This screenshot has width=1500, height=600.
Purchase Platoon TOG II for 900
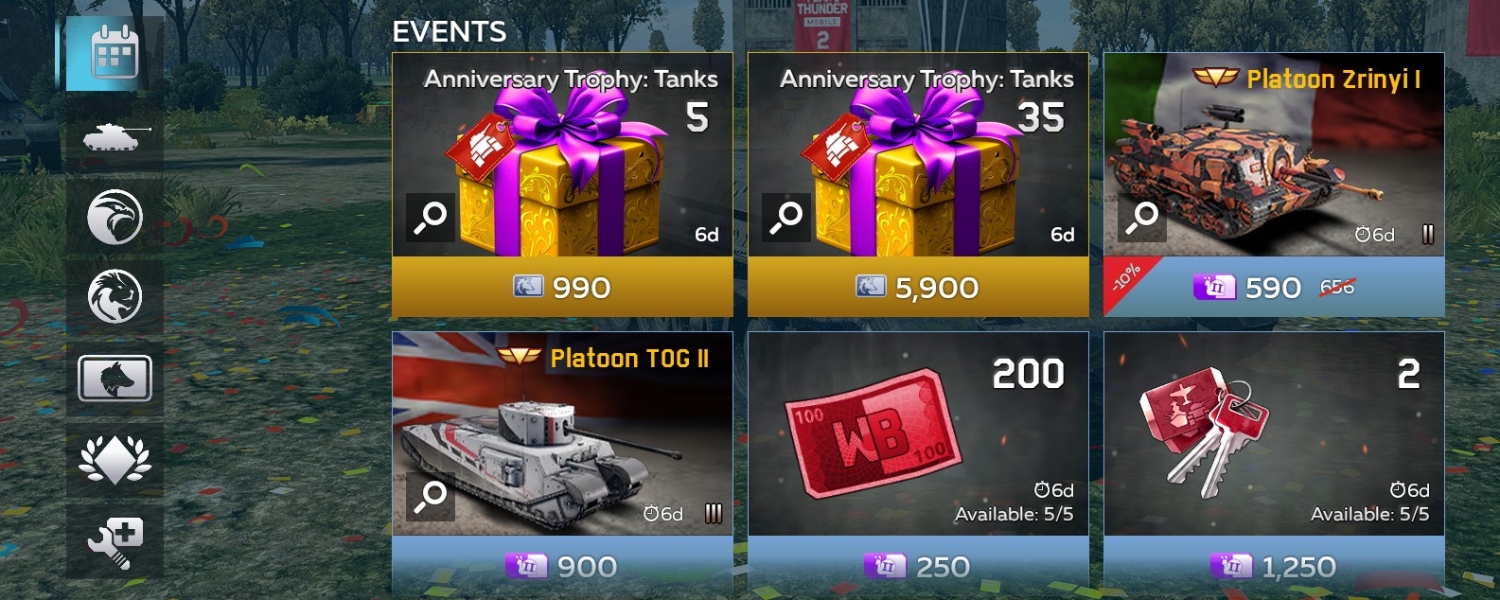pyautogui.click(x=562, y=567)
